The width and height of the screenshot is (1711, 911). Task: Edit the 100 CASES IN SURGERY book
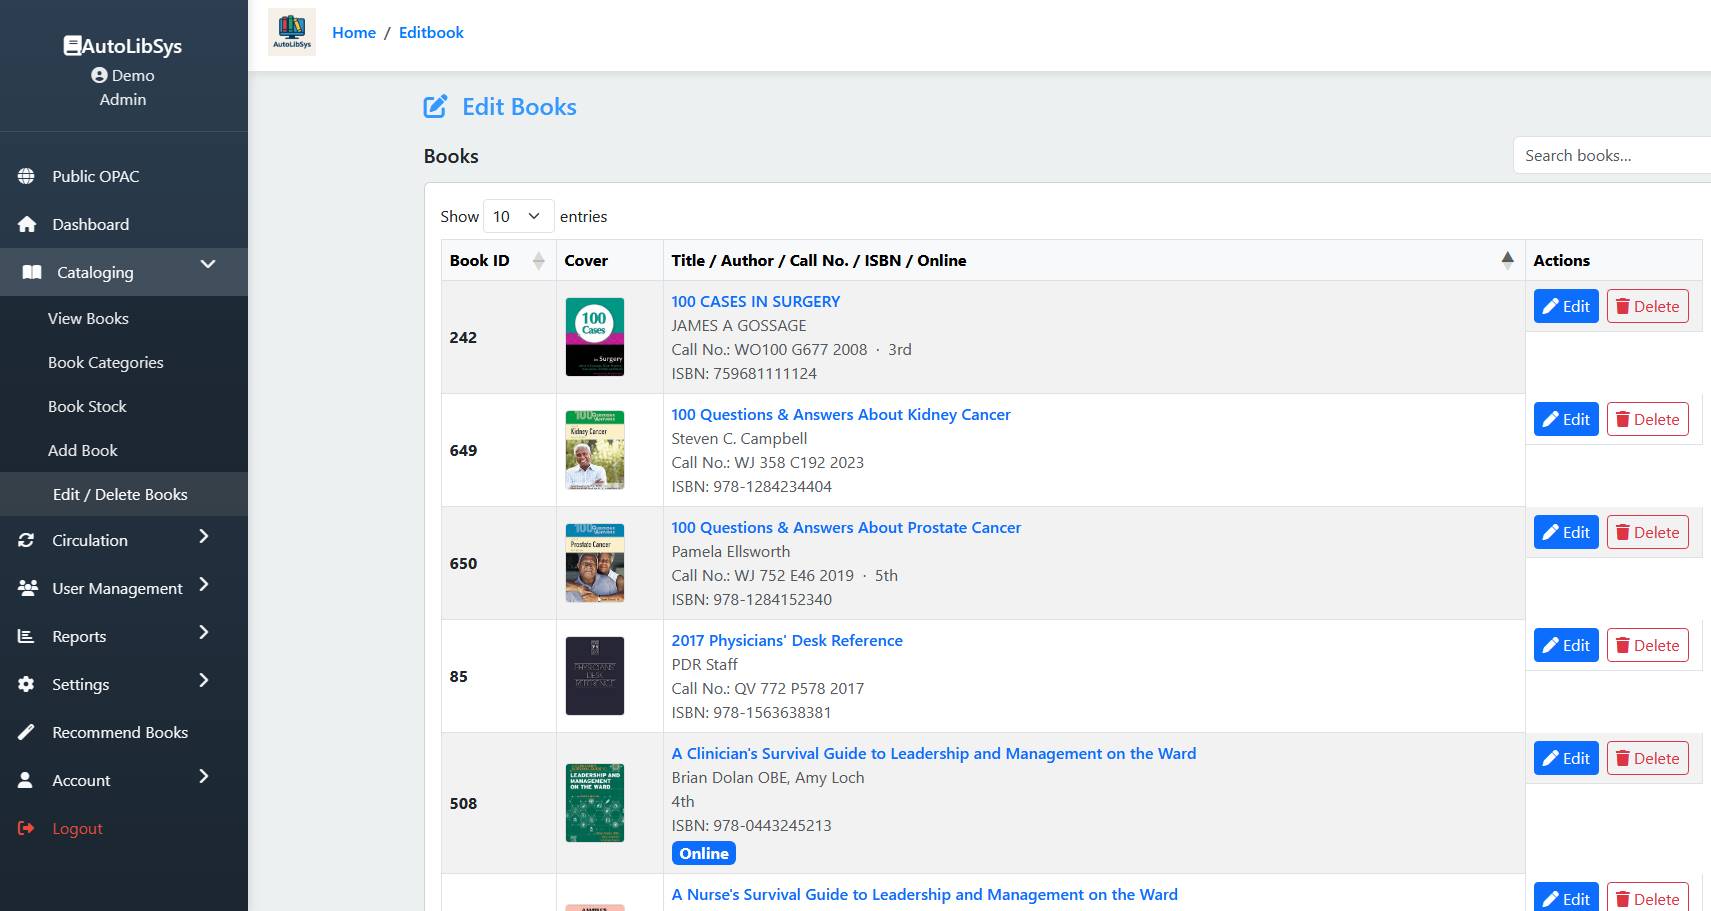(1565, 306)
